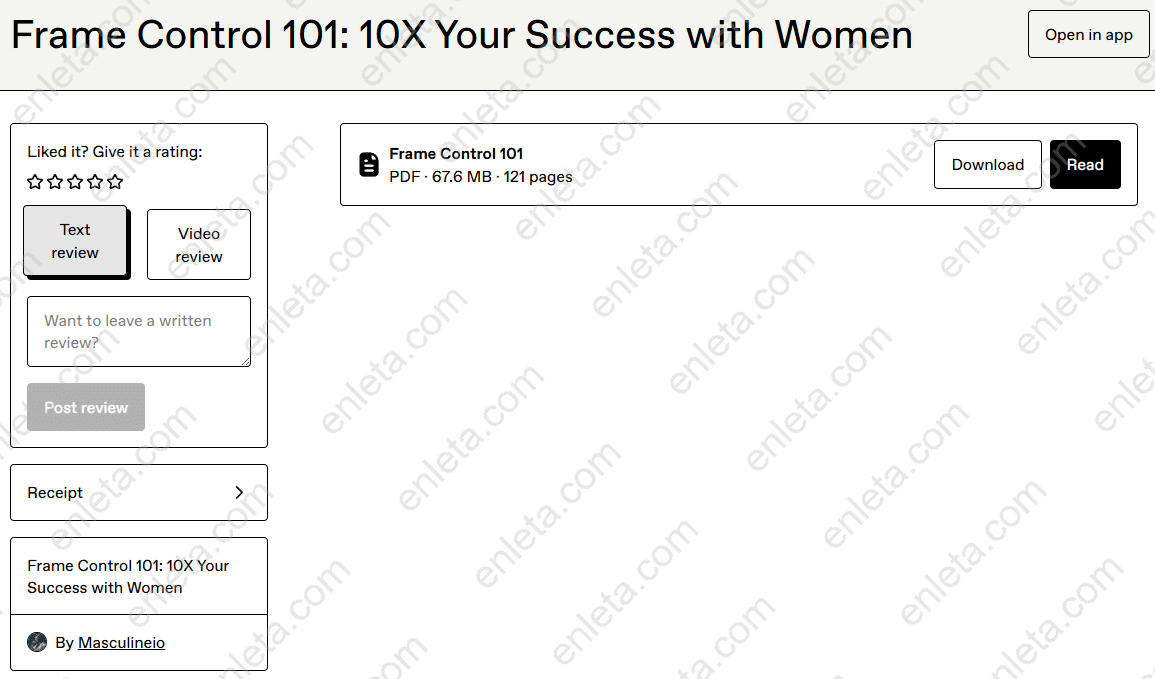Click the Read button
The height and width of the screenshot is (679, 1155).
click(x=1084, y=165)
